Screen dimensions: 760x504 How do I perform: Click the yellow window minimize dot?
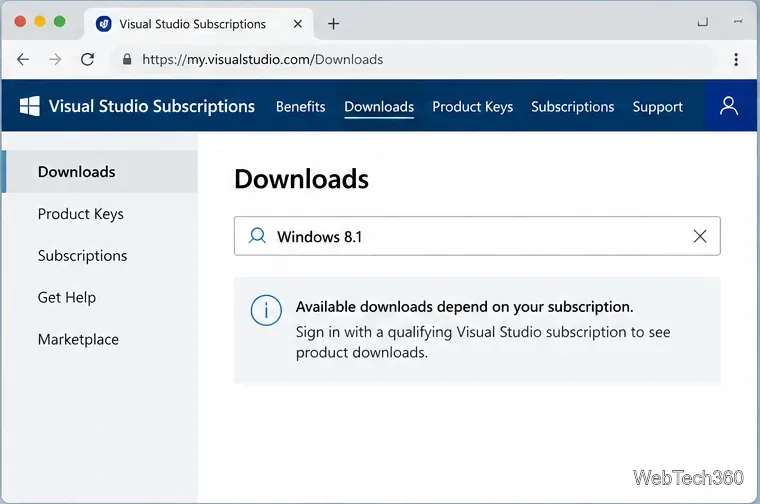[x=40, y=21]
